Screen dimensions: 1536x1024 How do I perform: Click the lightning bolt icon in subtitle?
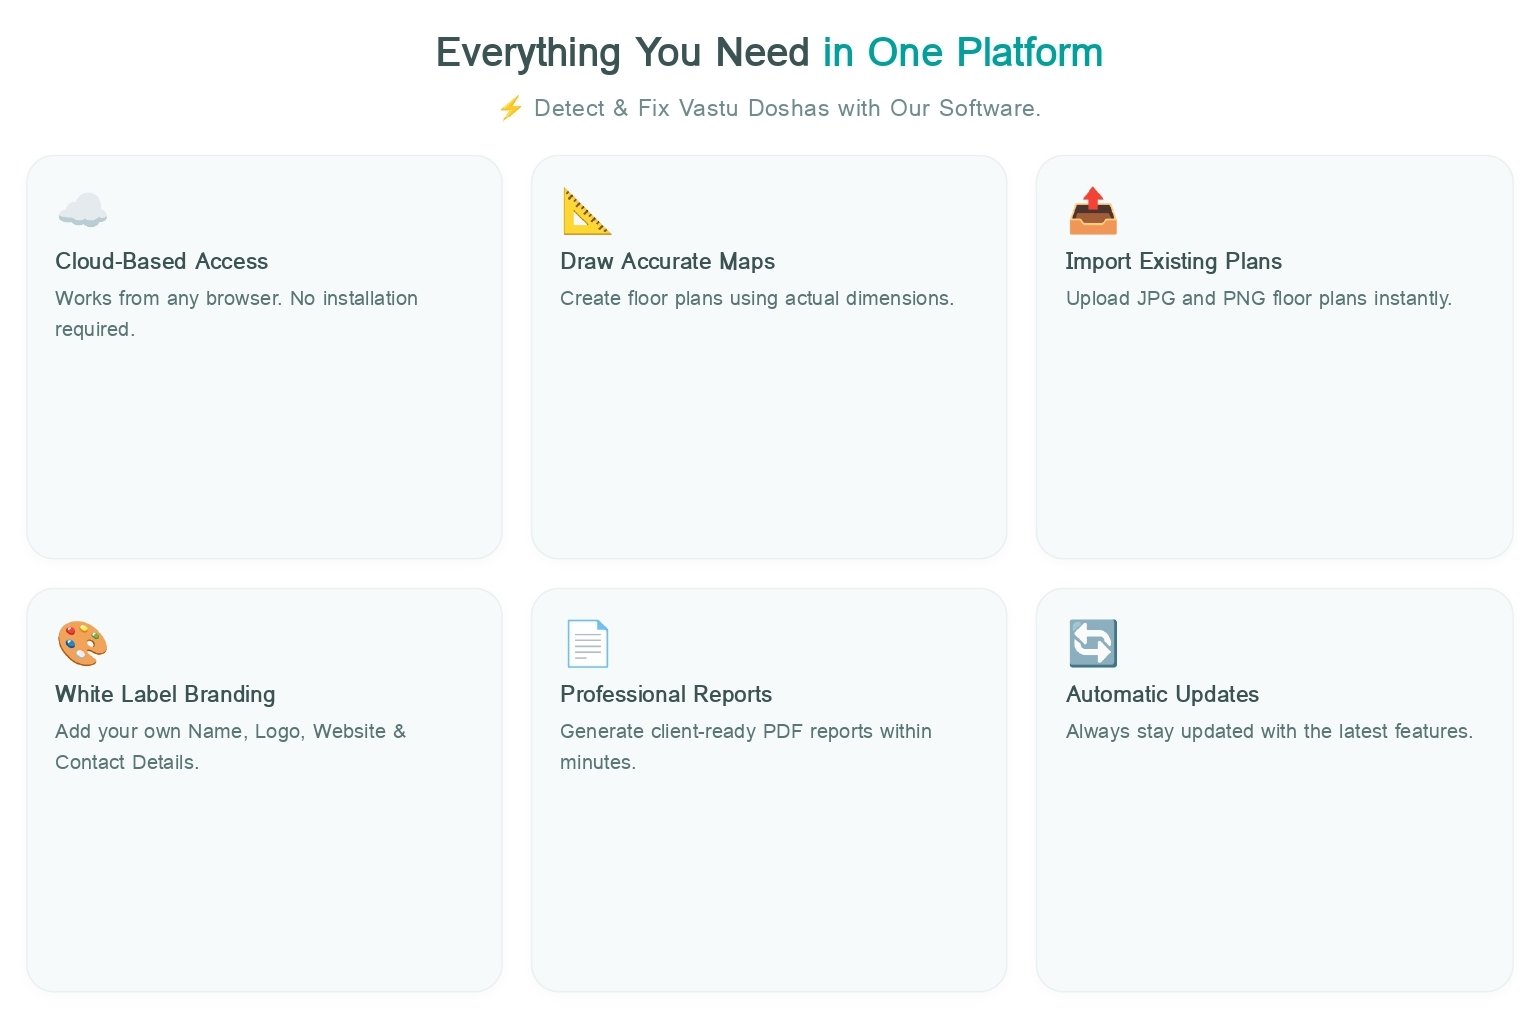511,108
